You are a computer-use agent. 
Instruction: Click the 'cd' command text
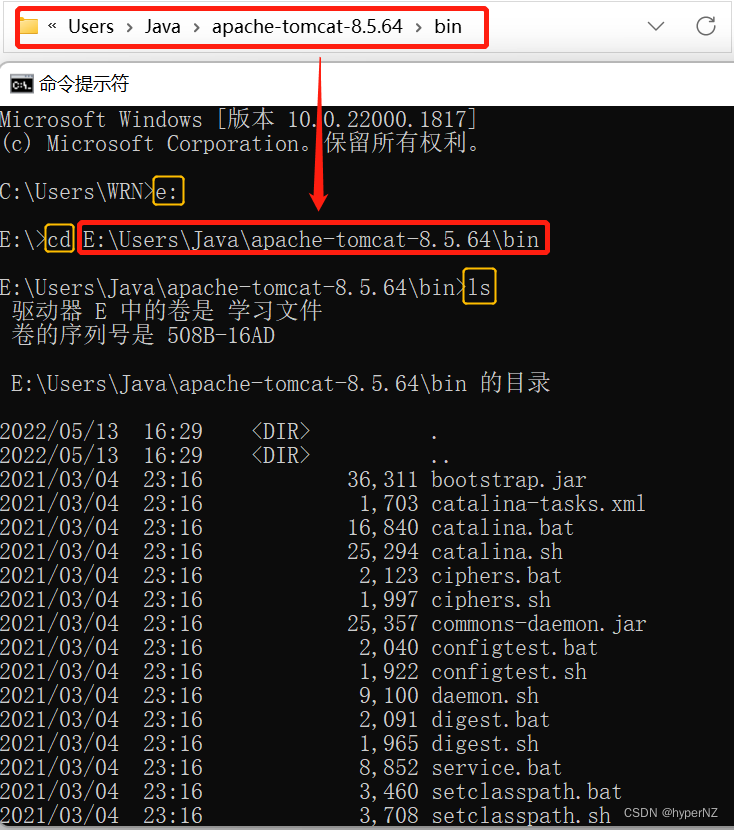[59, 239]
